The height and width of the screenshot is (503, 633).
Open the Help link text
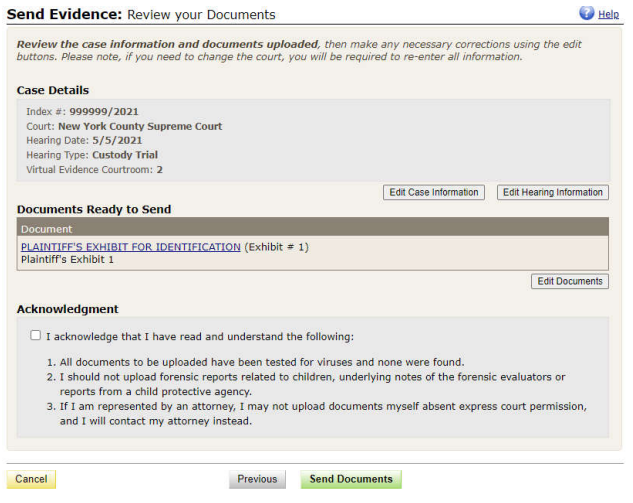click(608, 15)
